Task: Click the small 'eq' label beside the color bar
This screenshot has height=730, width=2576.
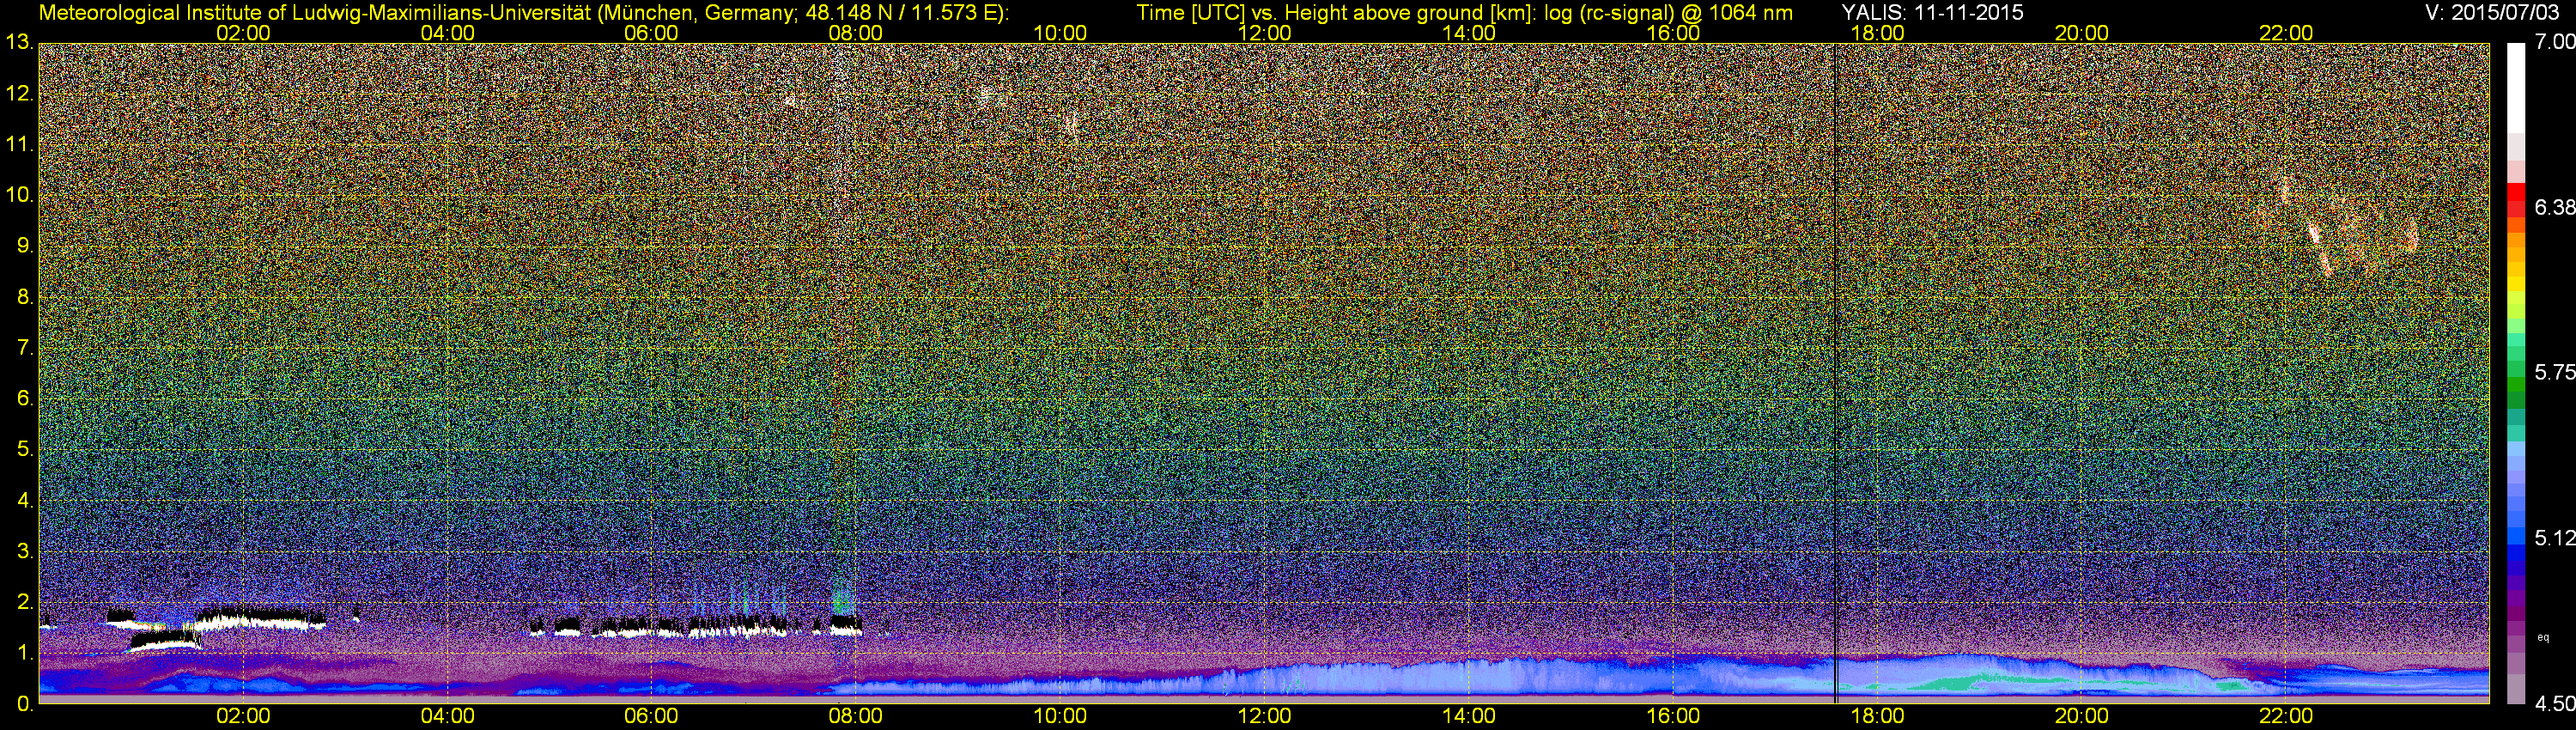Action: (2543, 637)
